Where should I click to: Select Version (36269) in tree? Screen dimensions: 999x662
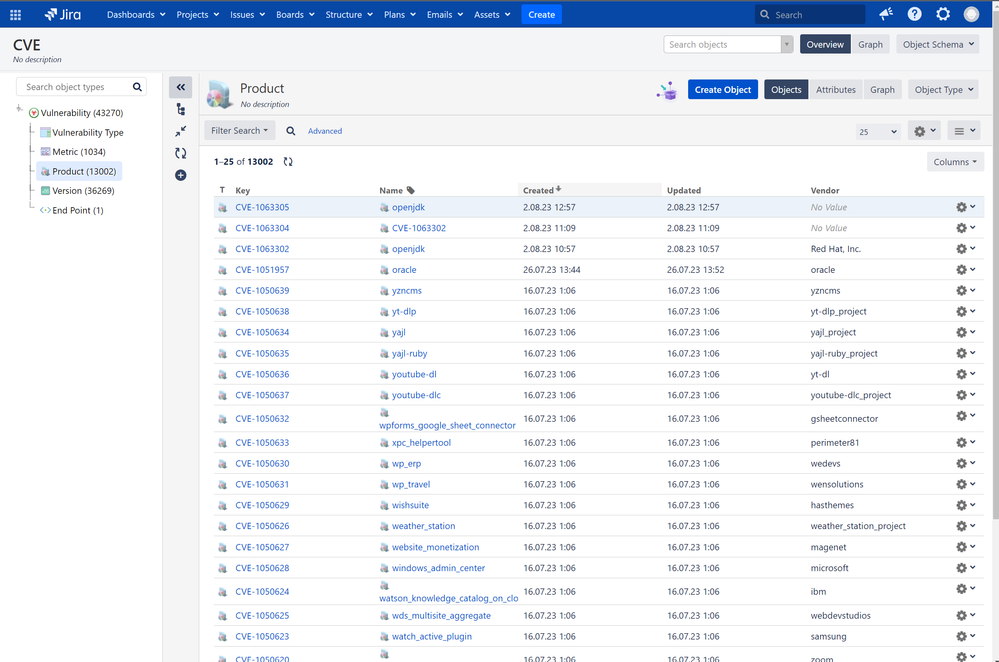(x=83, y=191)
